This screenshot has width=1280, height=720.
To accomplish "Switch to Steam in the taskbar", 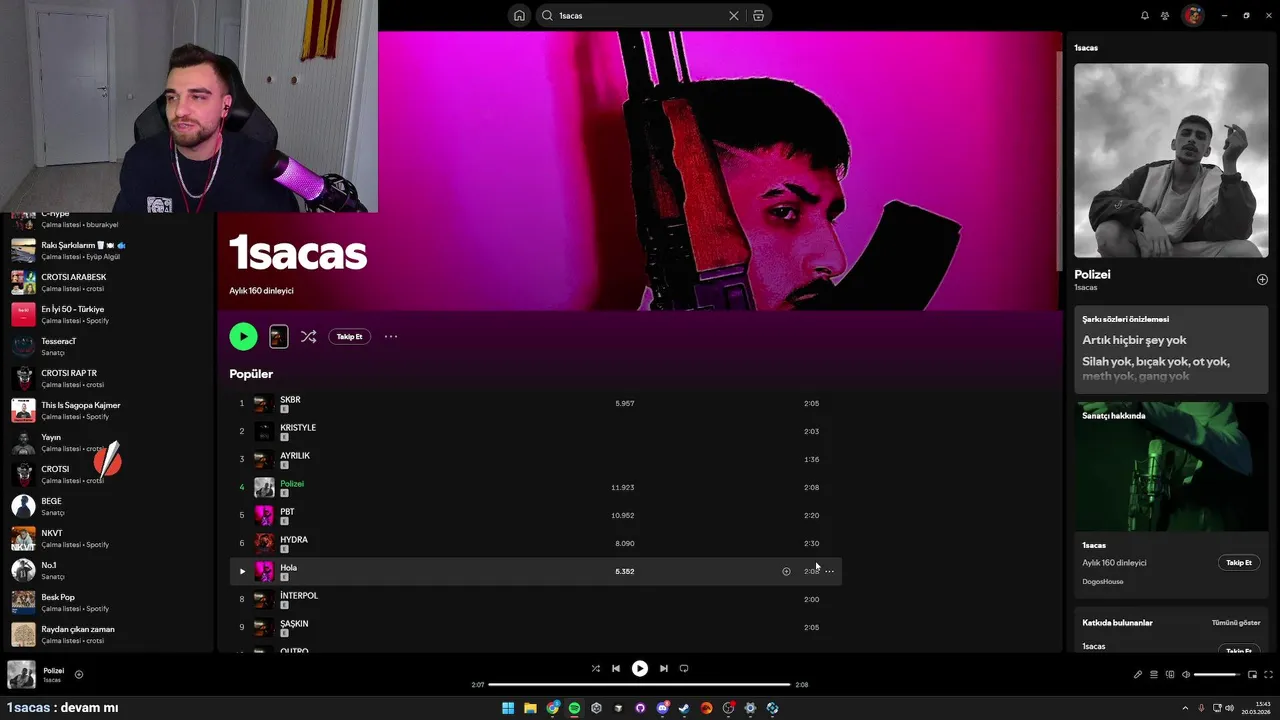I will pyautogui.click(x=684, y=708).
